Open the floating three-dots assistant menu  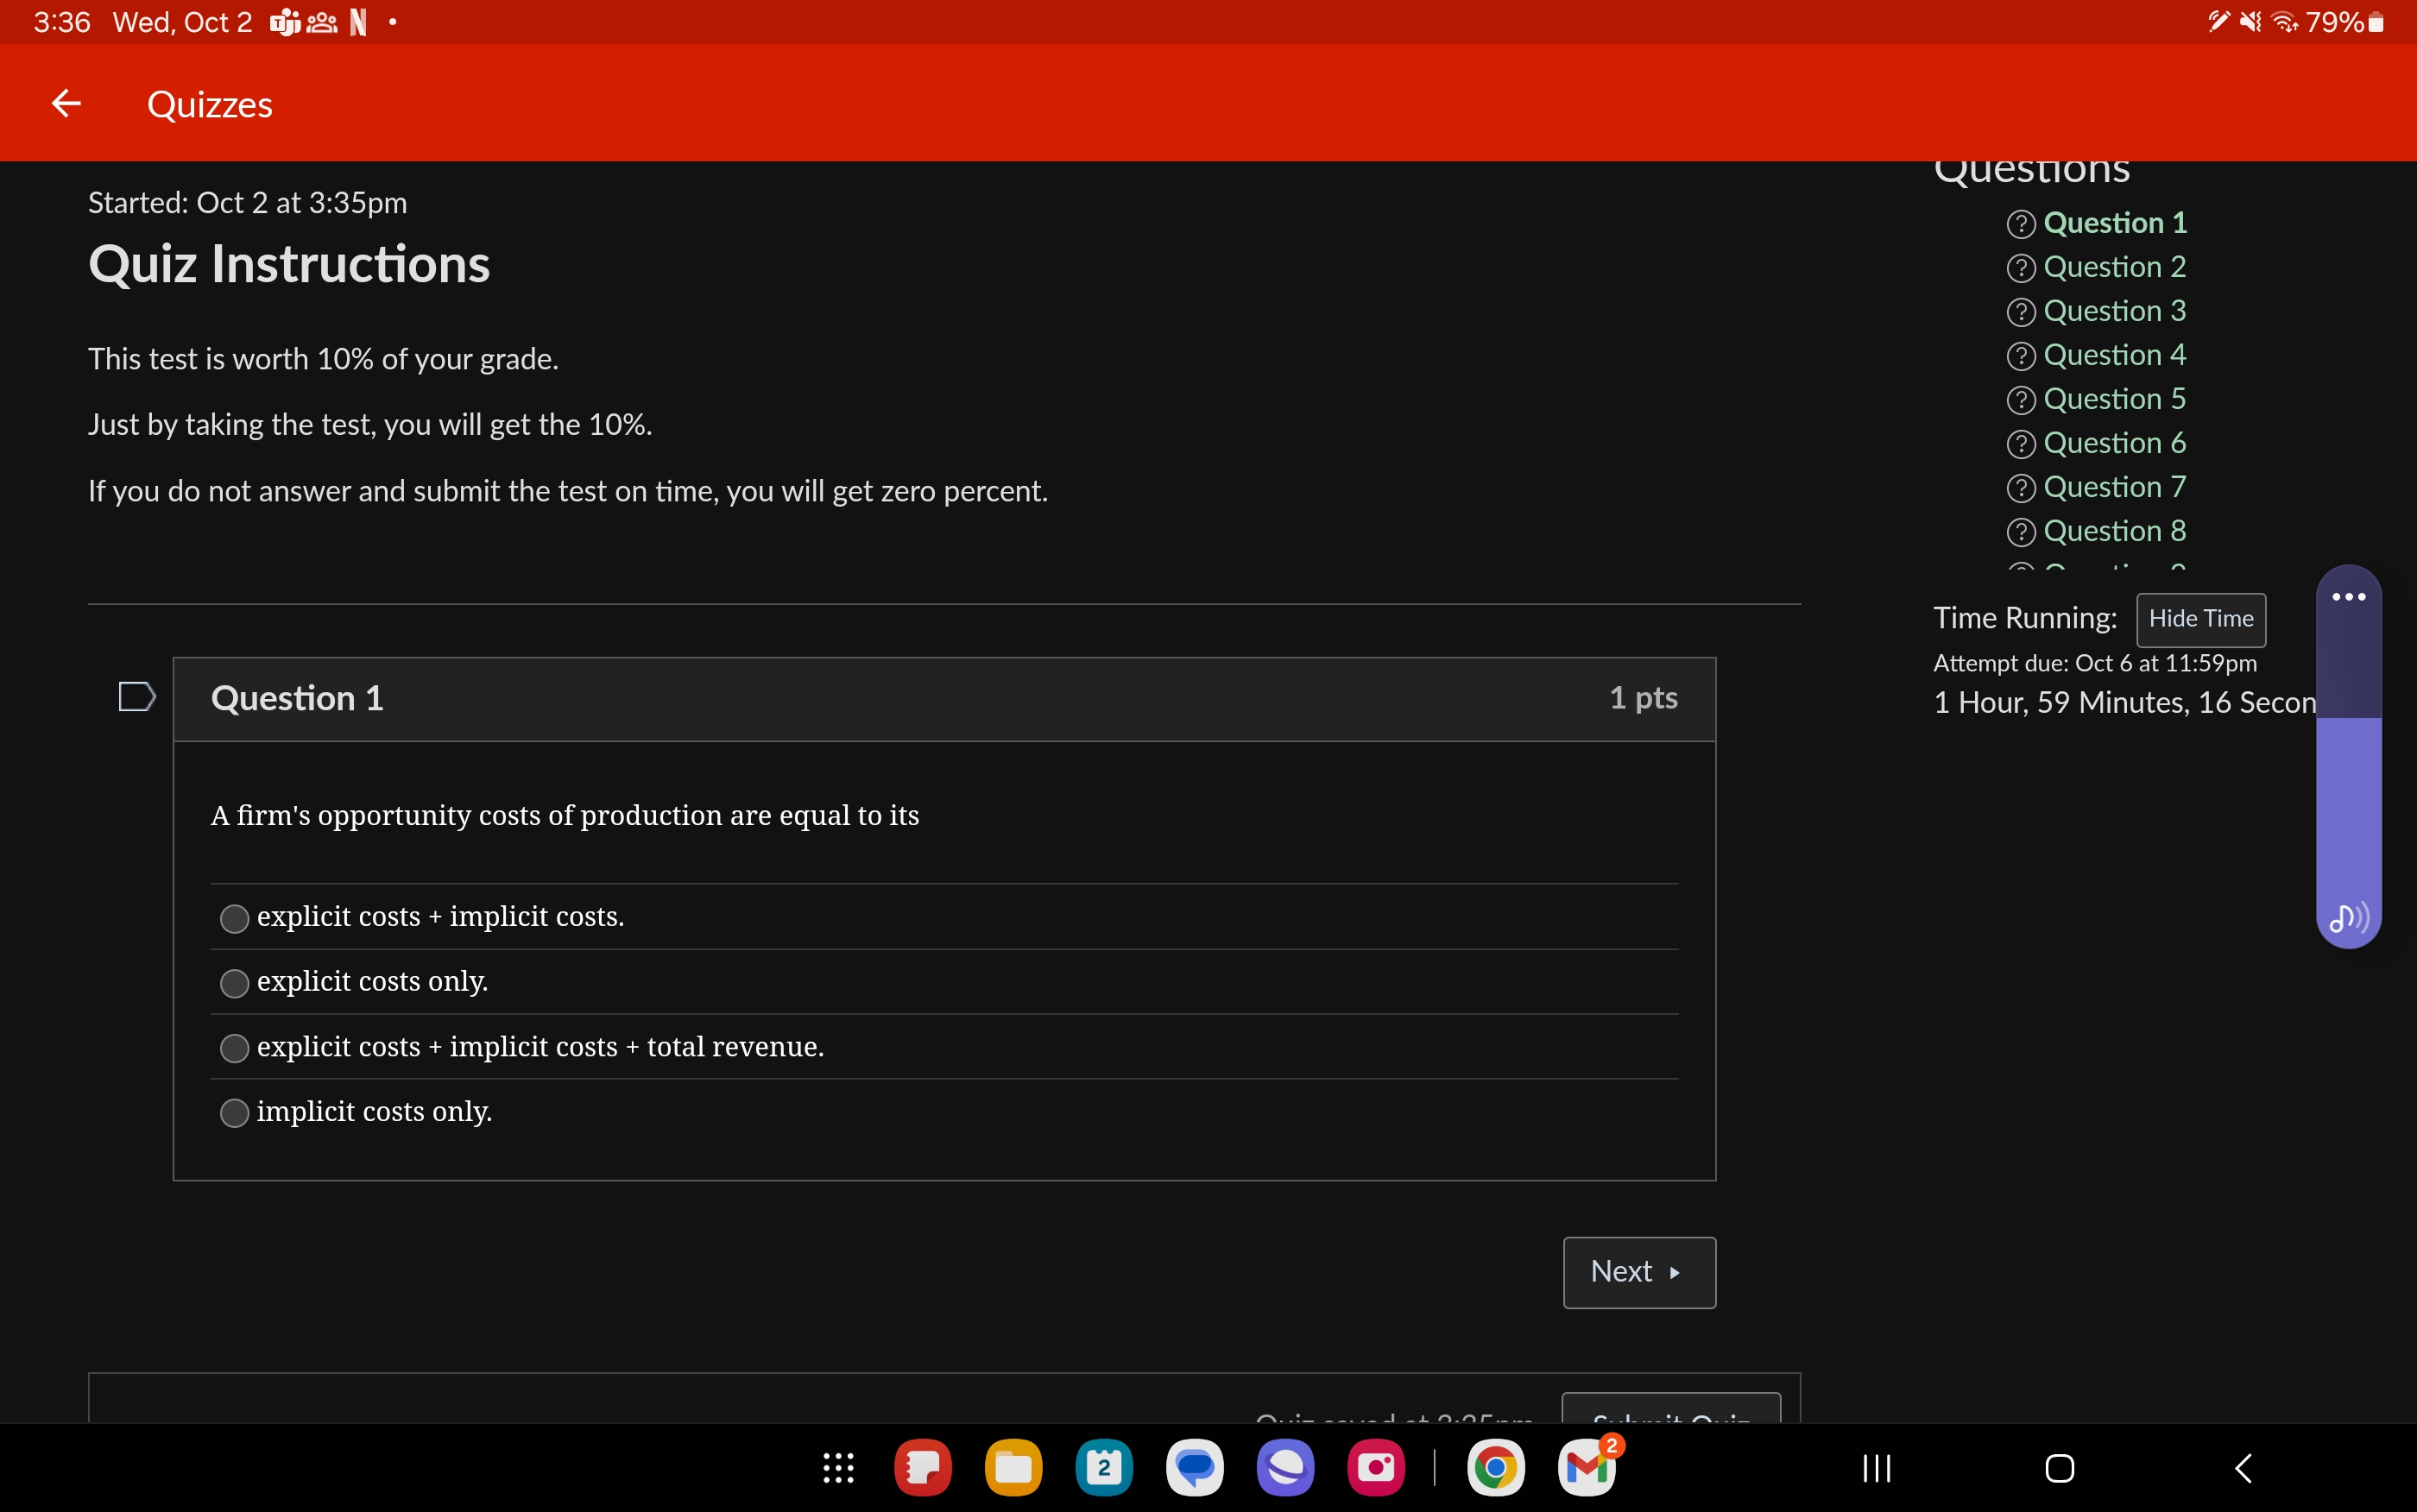pos(2348,597)
